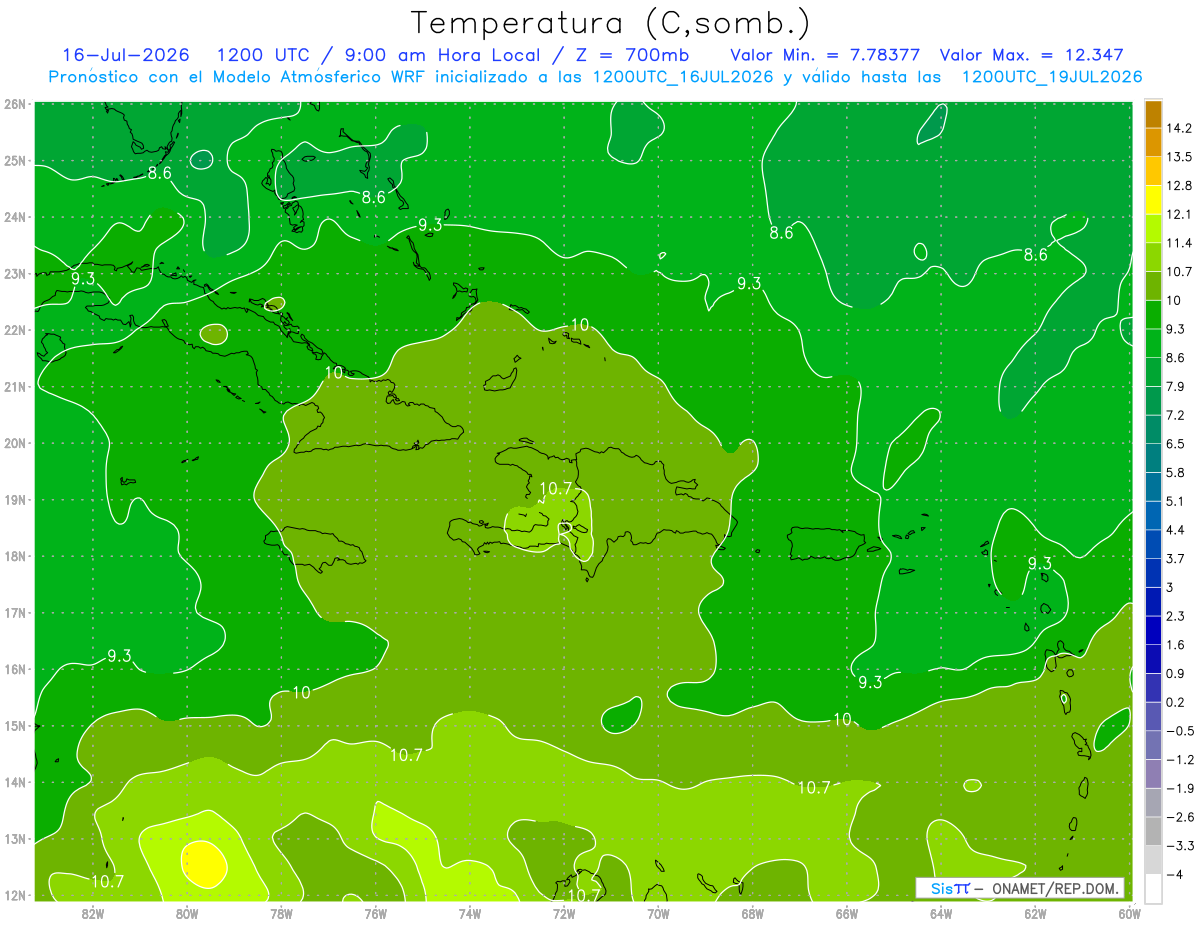1200x927 pixels.
Task: Click the '12.8' colorbar legend value
Action: (1180, 186)
